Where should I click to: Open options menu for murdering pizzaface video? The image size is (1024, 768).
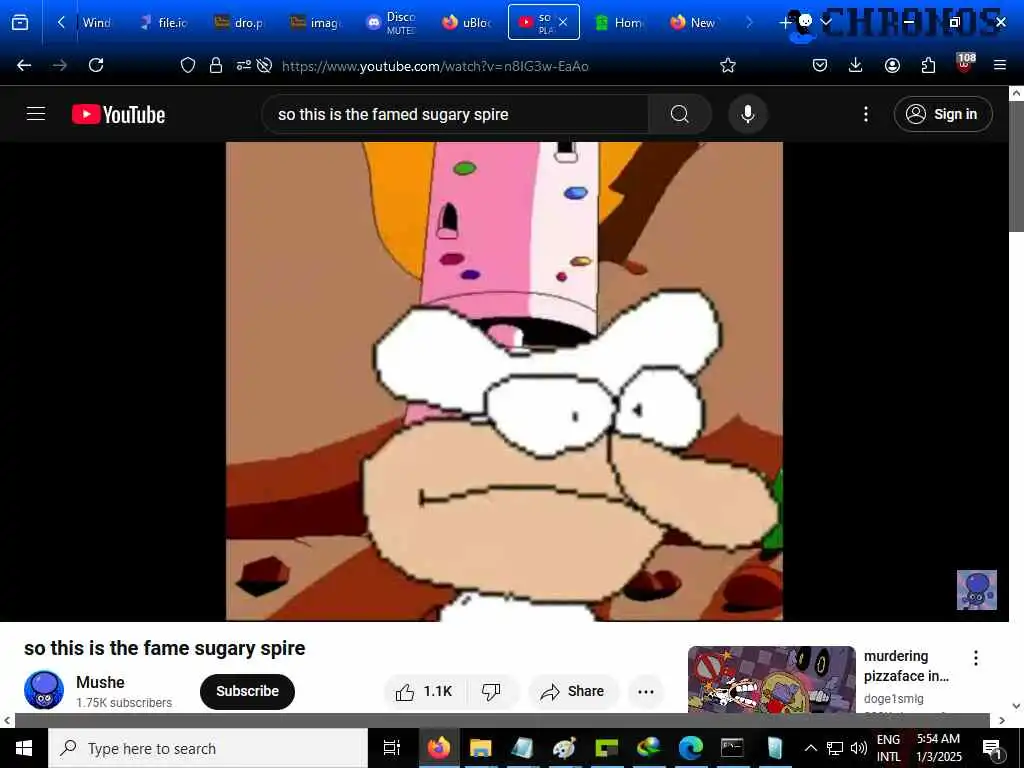tap(976, 658)
